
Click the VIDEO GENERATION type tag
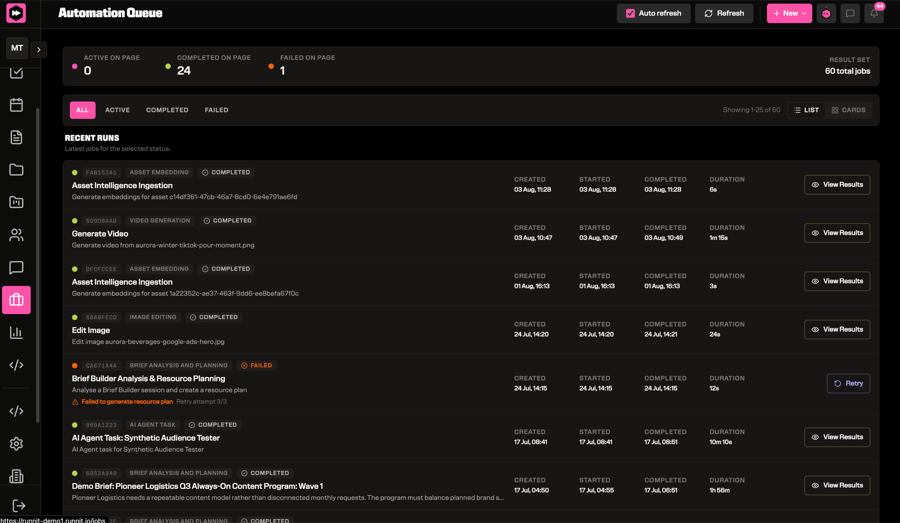160,220
